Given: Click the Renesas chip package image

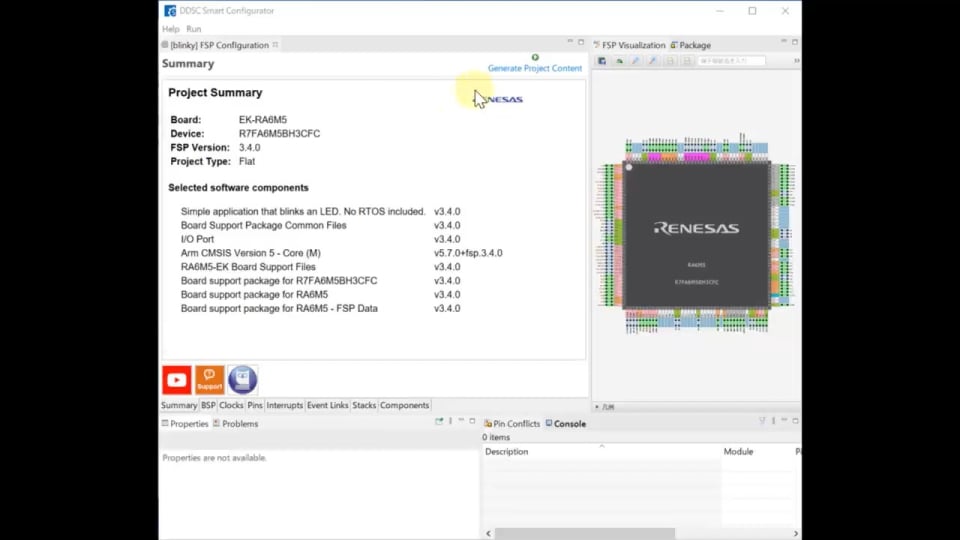Looking at the screenshot, I should (697, 234).
